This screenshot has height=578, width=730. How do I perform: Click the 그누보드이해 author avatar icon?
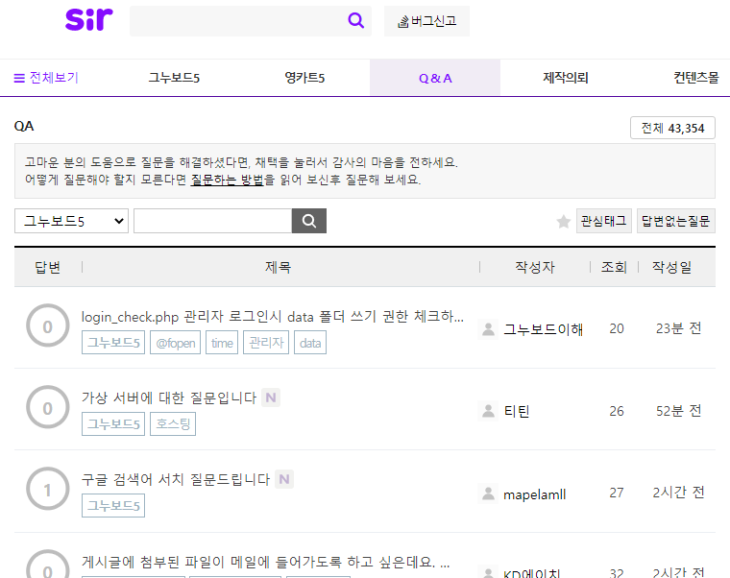coord(488,329)
